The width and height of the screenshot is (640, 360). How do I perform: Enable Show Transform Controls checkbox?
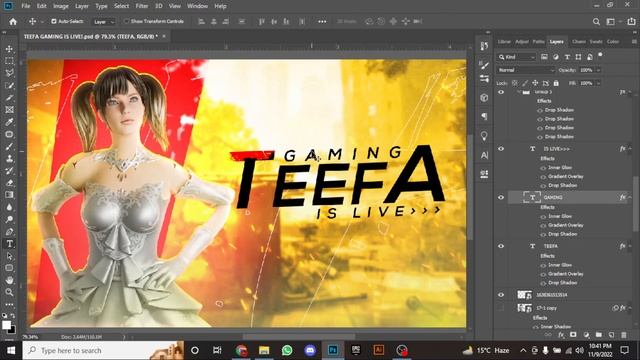(x=126, y=21)
